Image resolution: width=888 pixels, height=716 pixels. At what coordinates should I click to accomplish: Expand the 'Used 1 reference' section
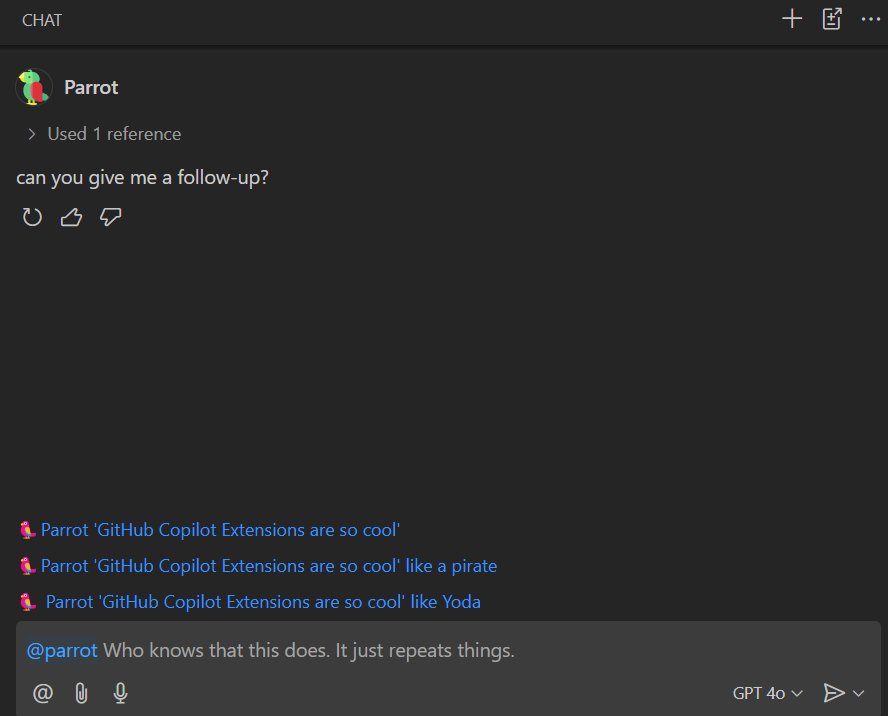[x=104, y=134]
